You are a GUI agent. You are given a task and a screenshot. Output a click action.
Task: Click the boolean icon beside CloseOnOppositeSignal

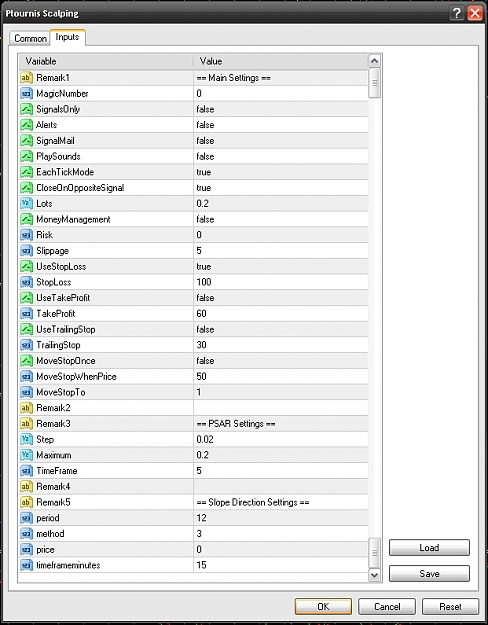click(26, 188)
